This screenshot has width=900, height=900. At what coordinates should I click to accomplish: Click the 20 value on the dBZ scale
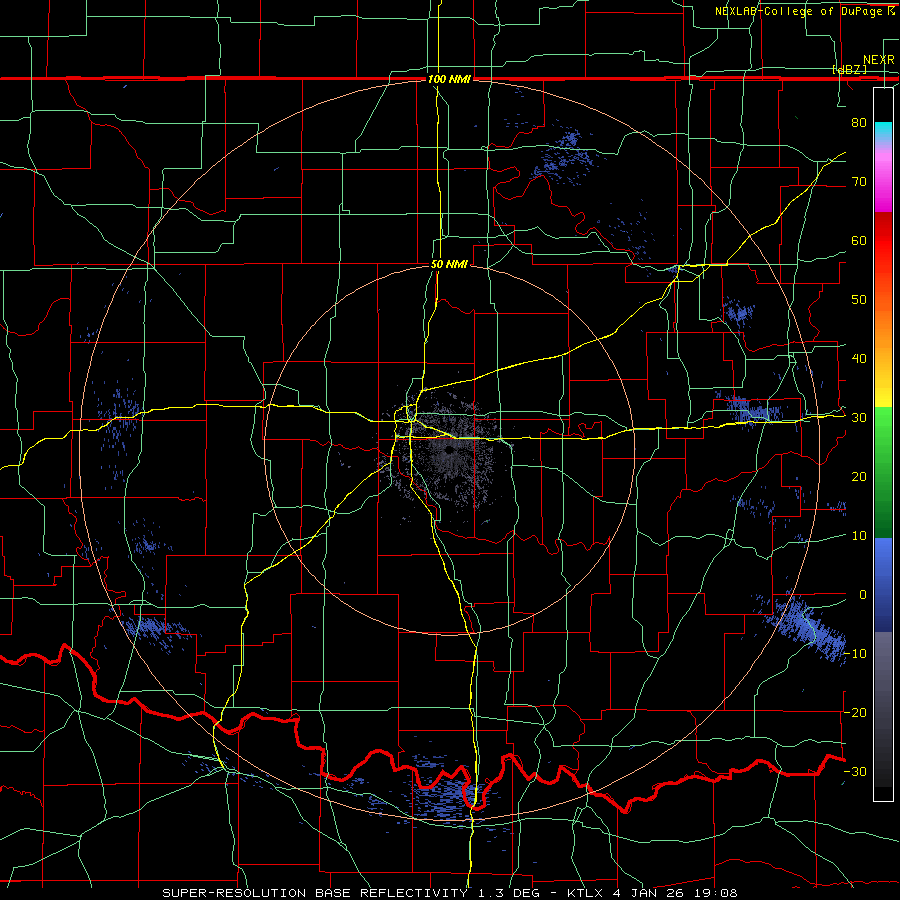click(859, 476)
